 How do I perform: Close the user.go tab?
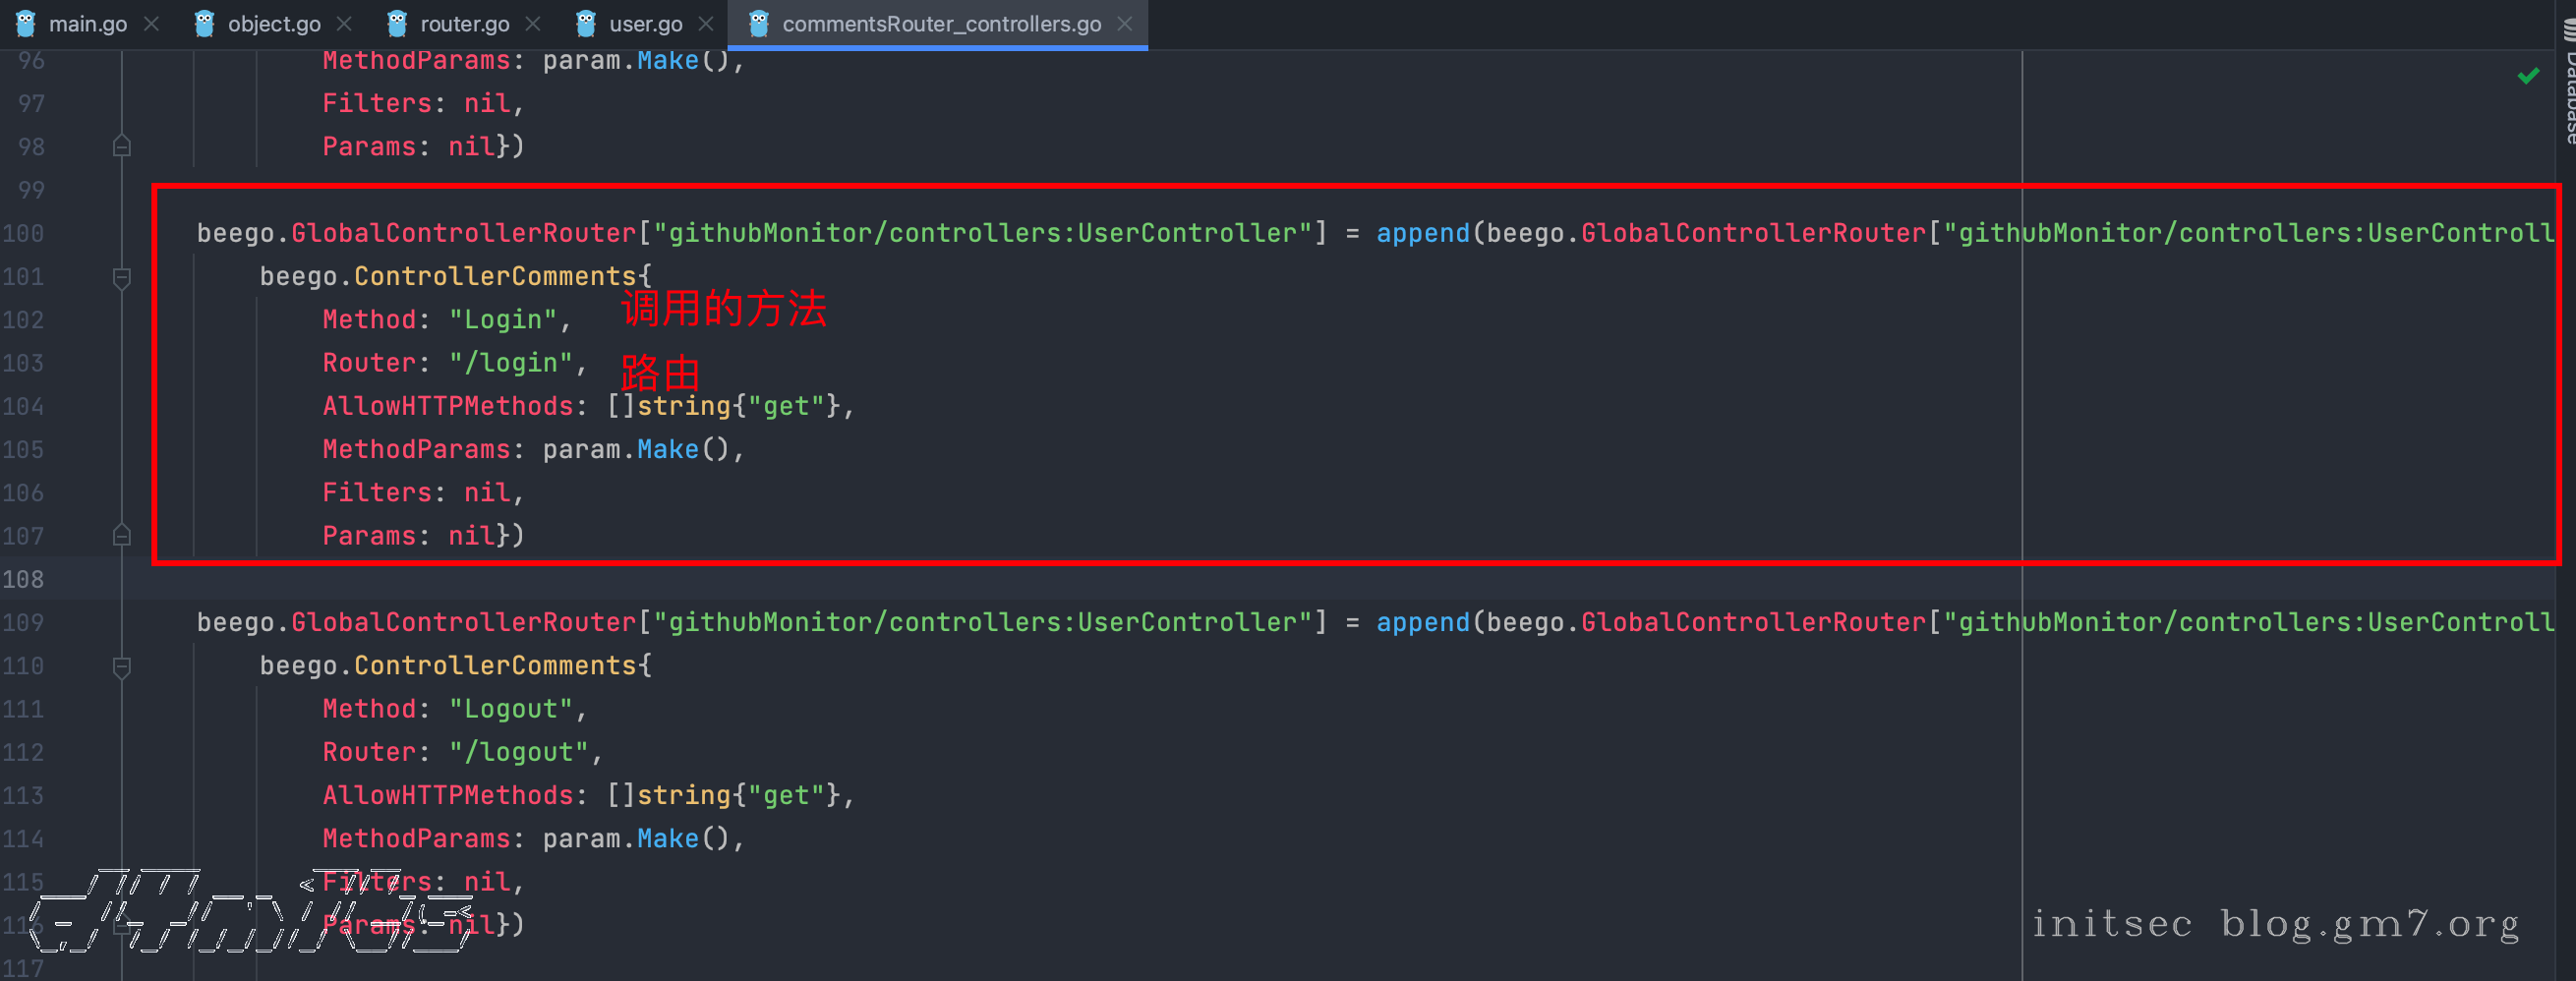coord(706,23)
